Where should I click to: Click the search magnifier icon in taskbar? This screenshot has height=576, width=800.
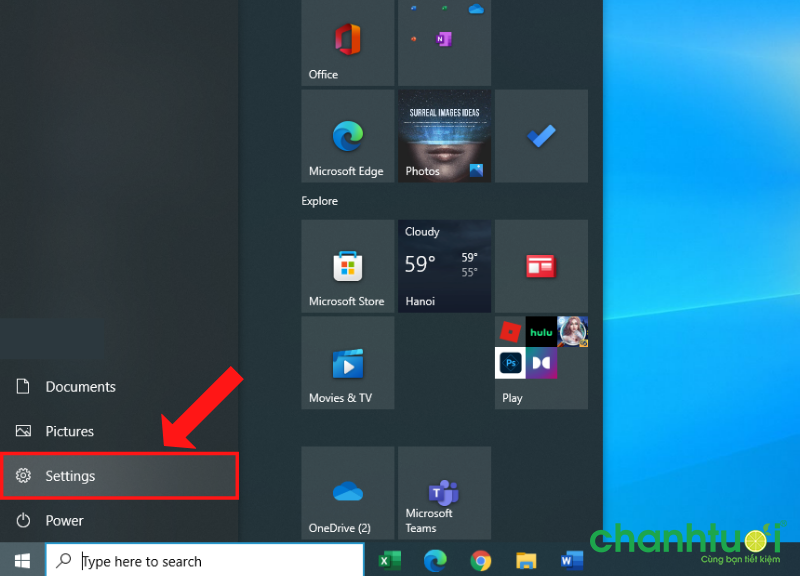pyautogui.click(x=64, y=560)
